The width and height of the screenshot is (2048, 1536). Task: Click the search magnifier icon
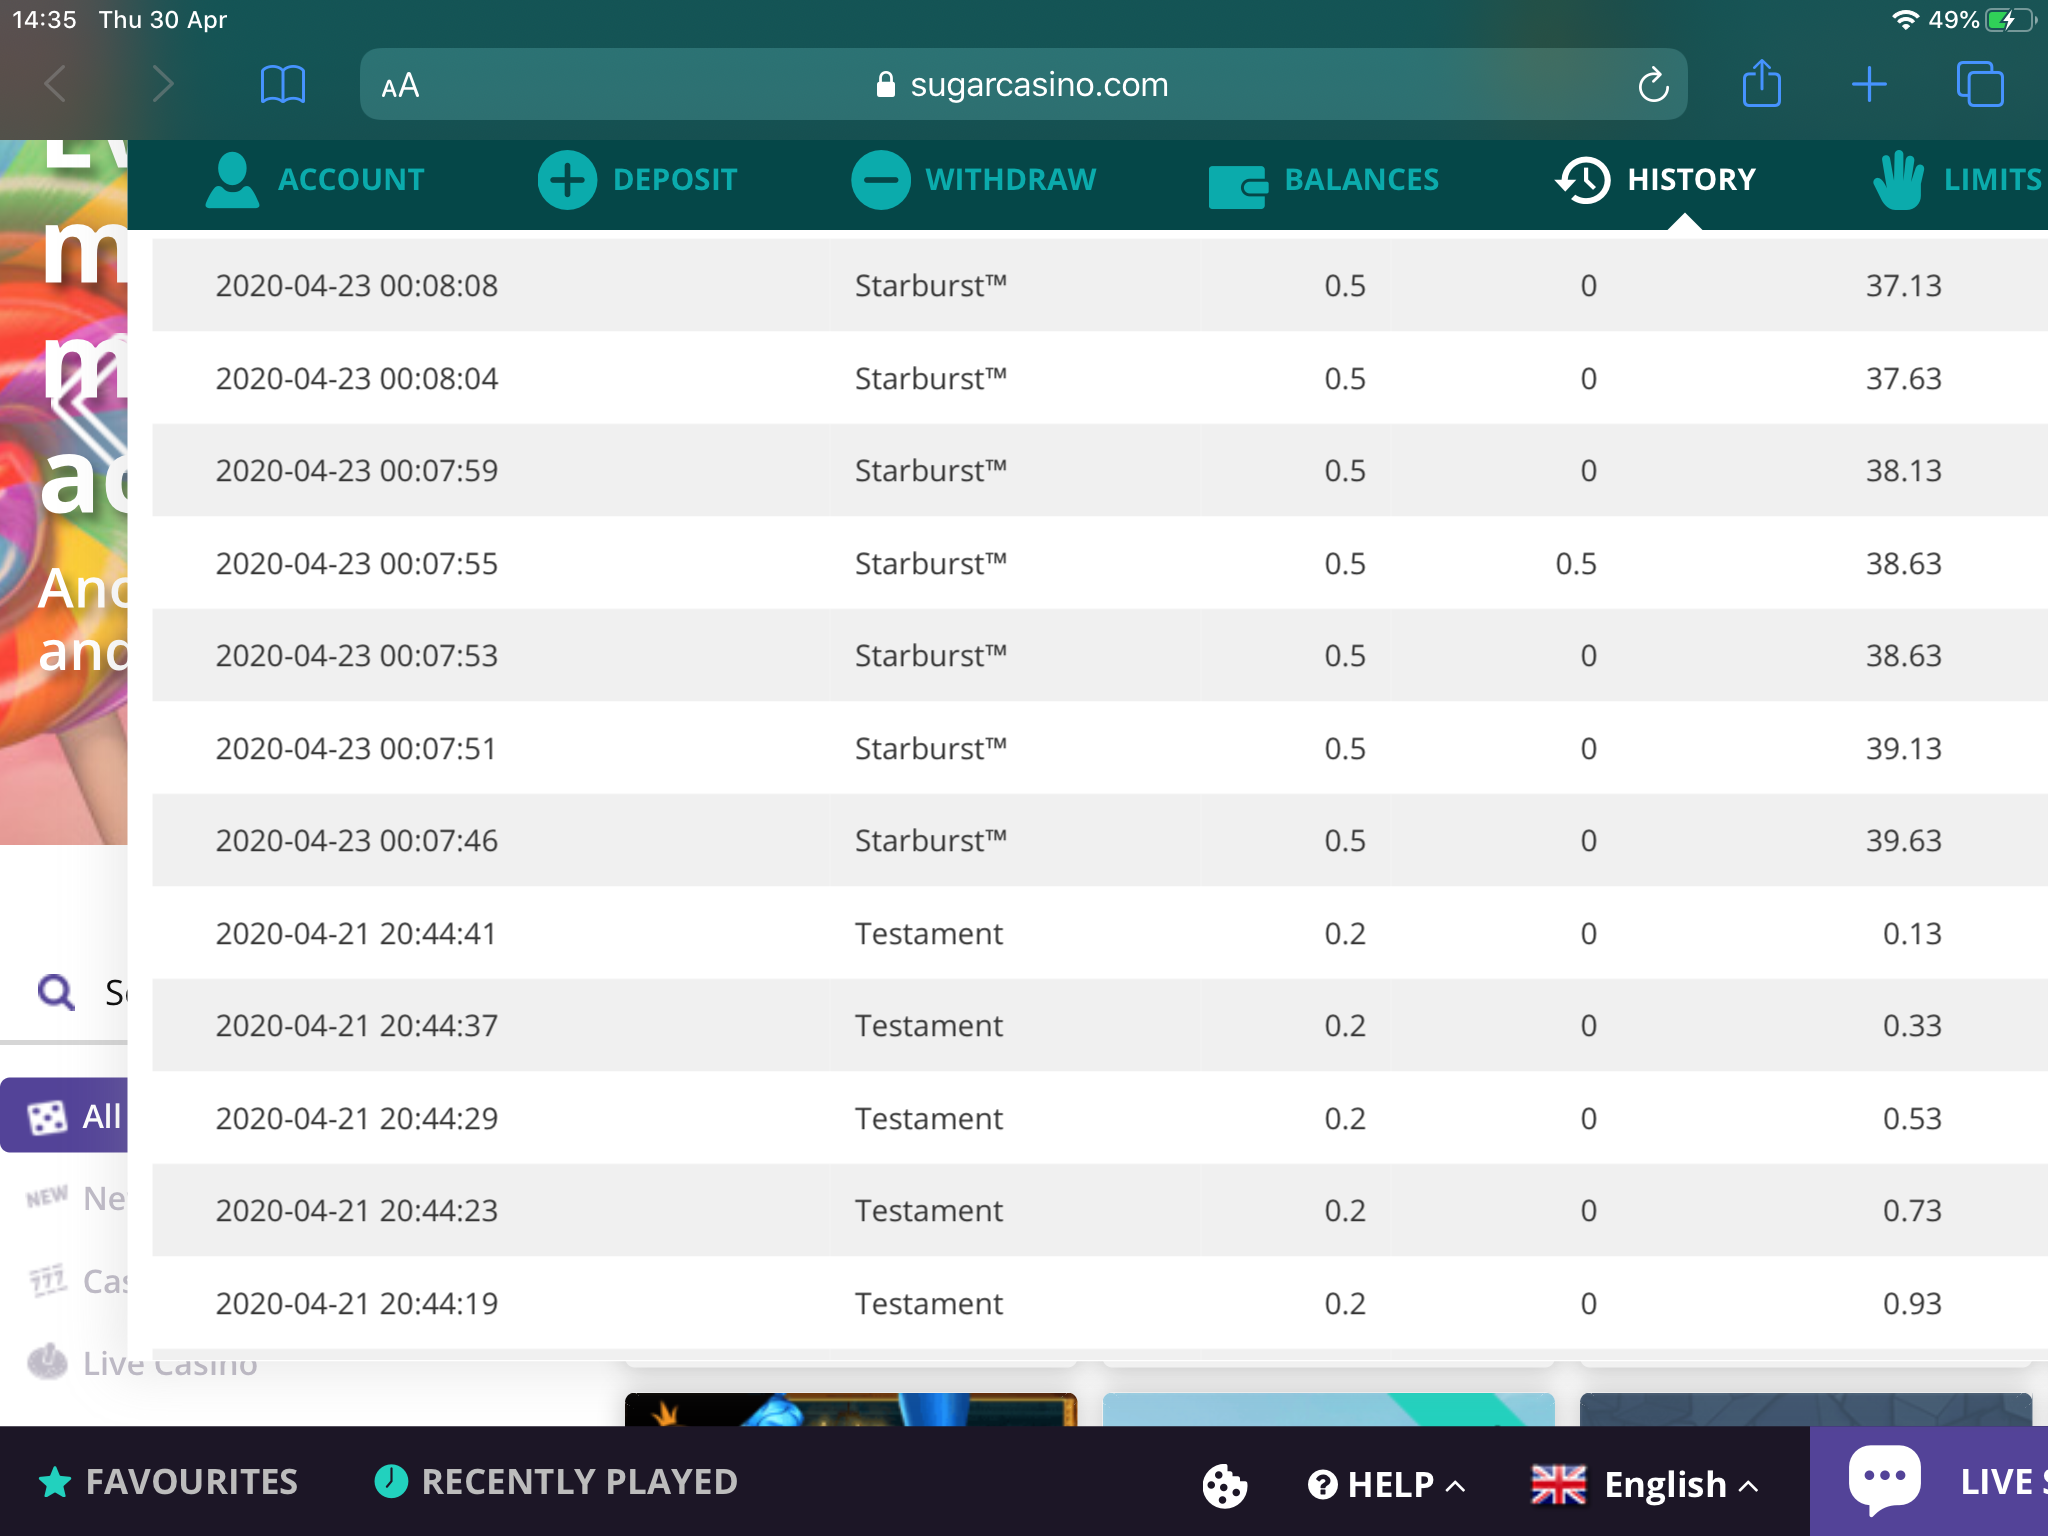pos(56,992)
